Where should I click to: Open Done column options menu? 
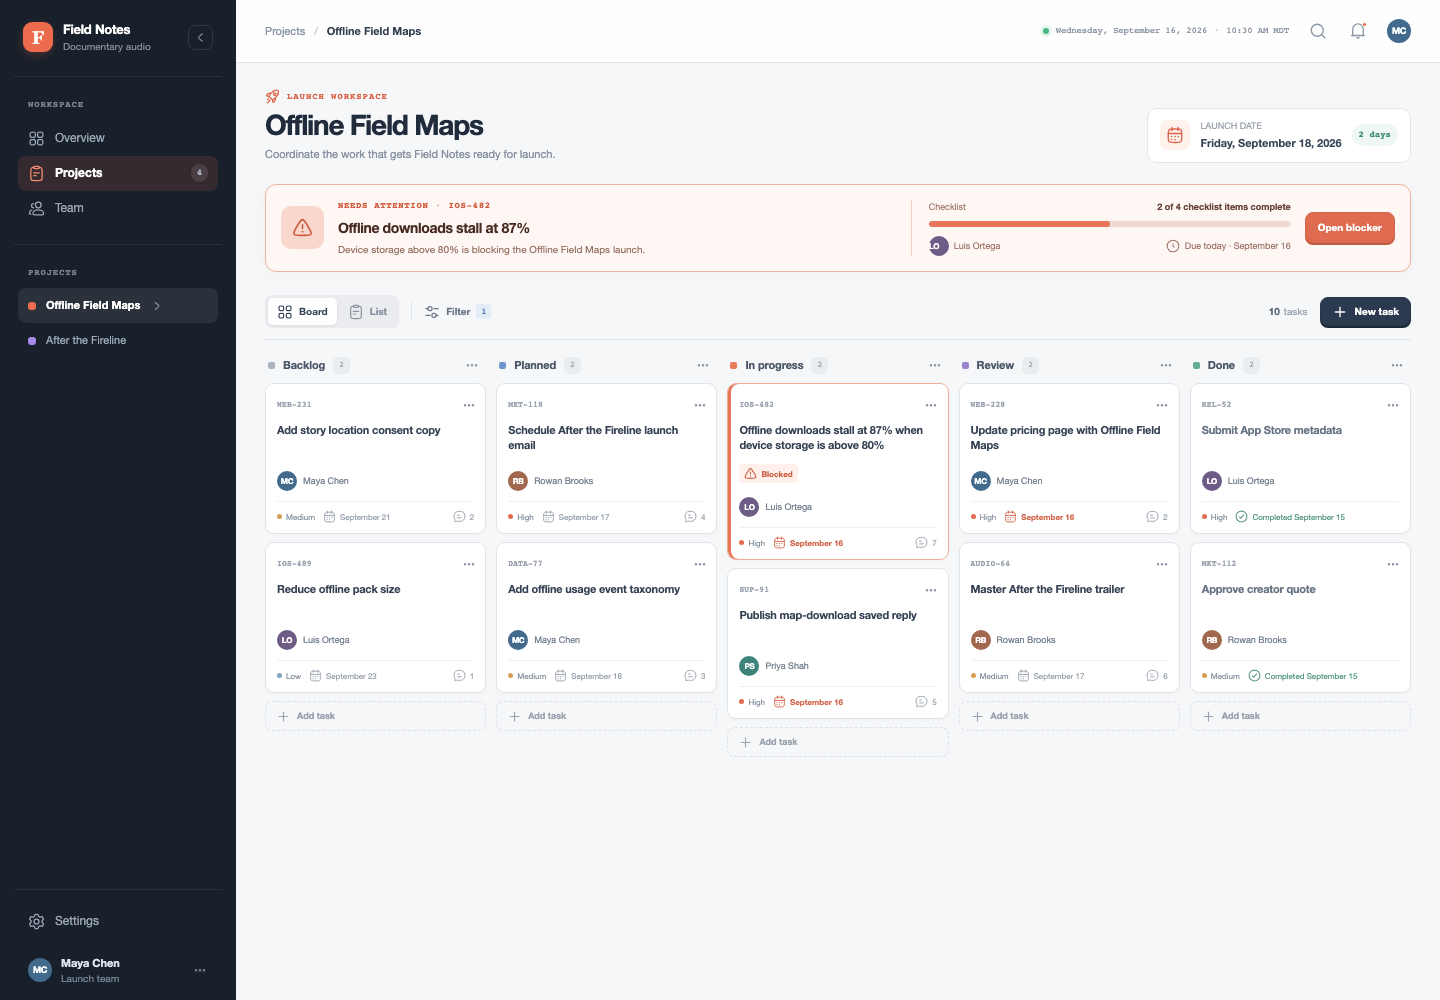[x=1397, y=365]
